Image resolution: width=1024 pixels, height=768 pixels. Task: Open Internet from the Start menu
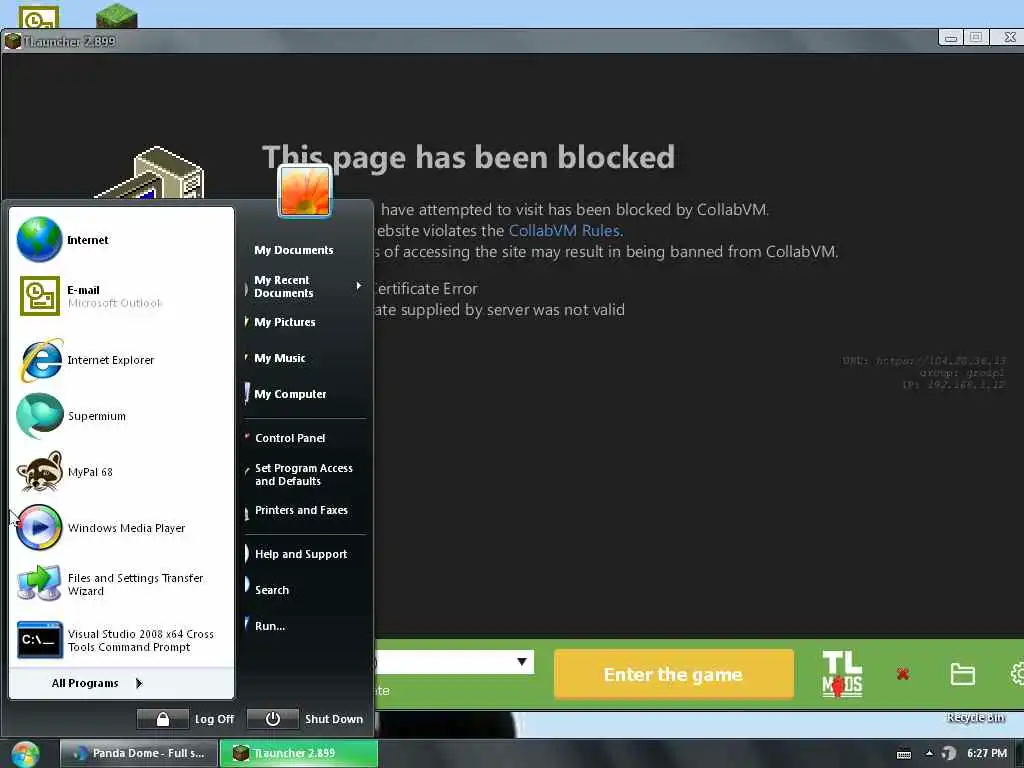121,240
